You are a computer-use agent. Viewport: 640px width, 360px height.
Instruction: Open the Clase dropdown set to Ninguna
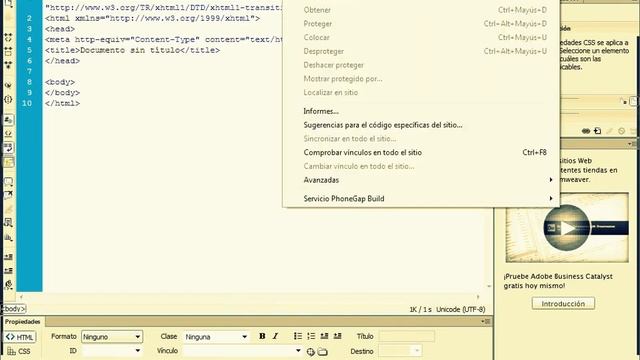click(216, 337)
